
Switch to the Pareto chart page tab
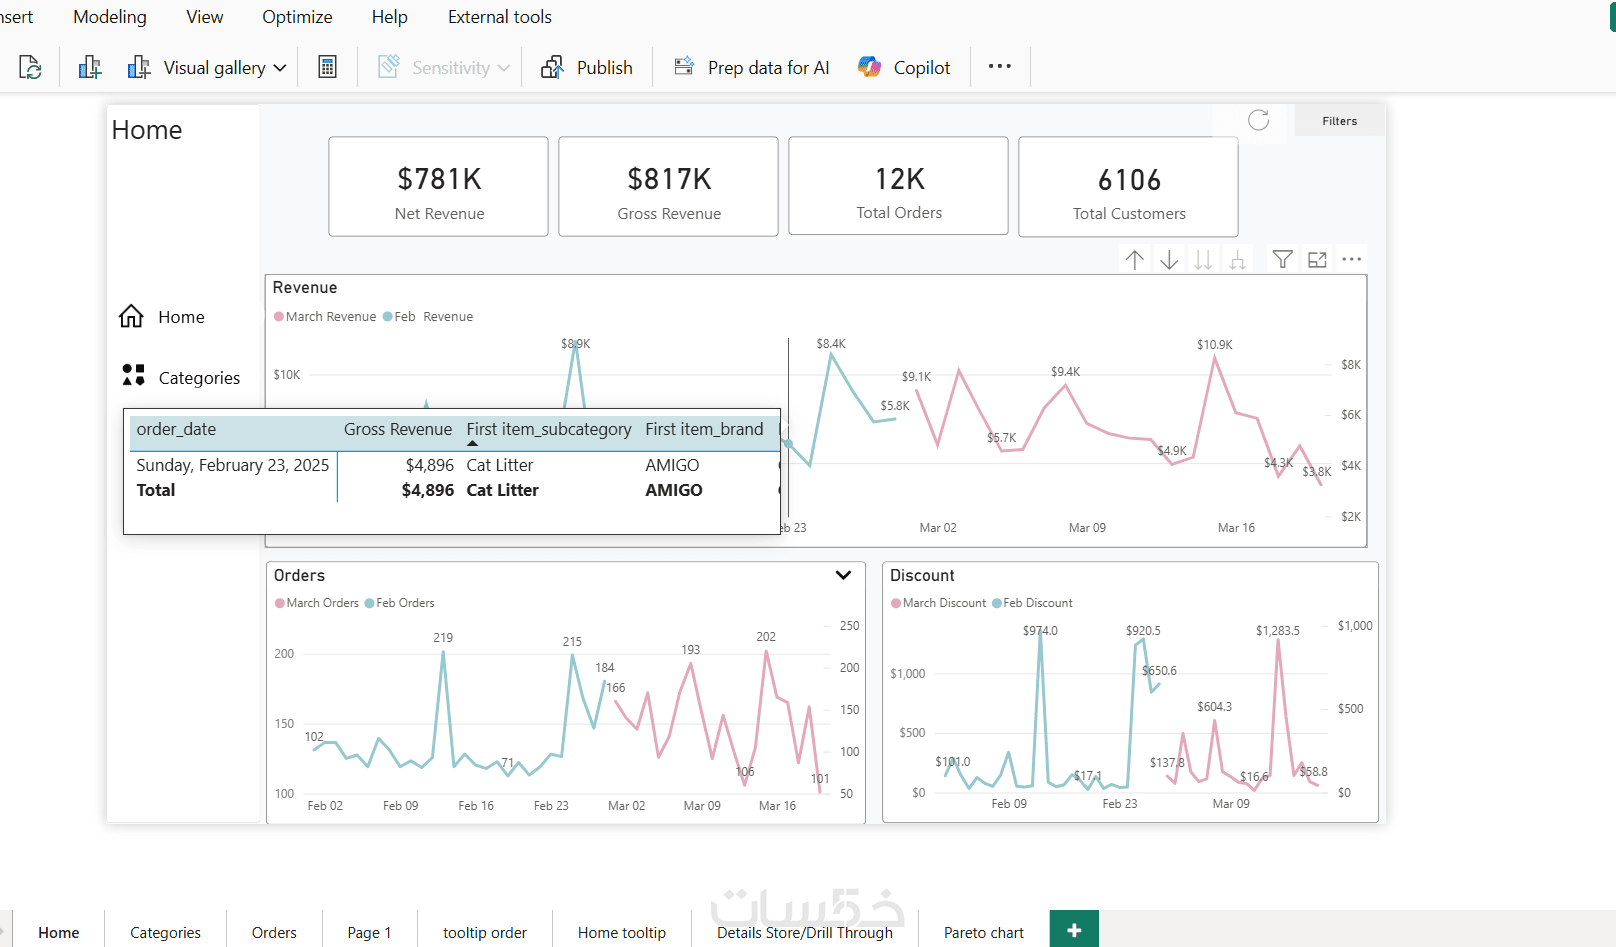point(983,932)
